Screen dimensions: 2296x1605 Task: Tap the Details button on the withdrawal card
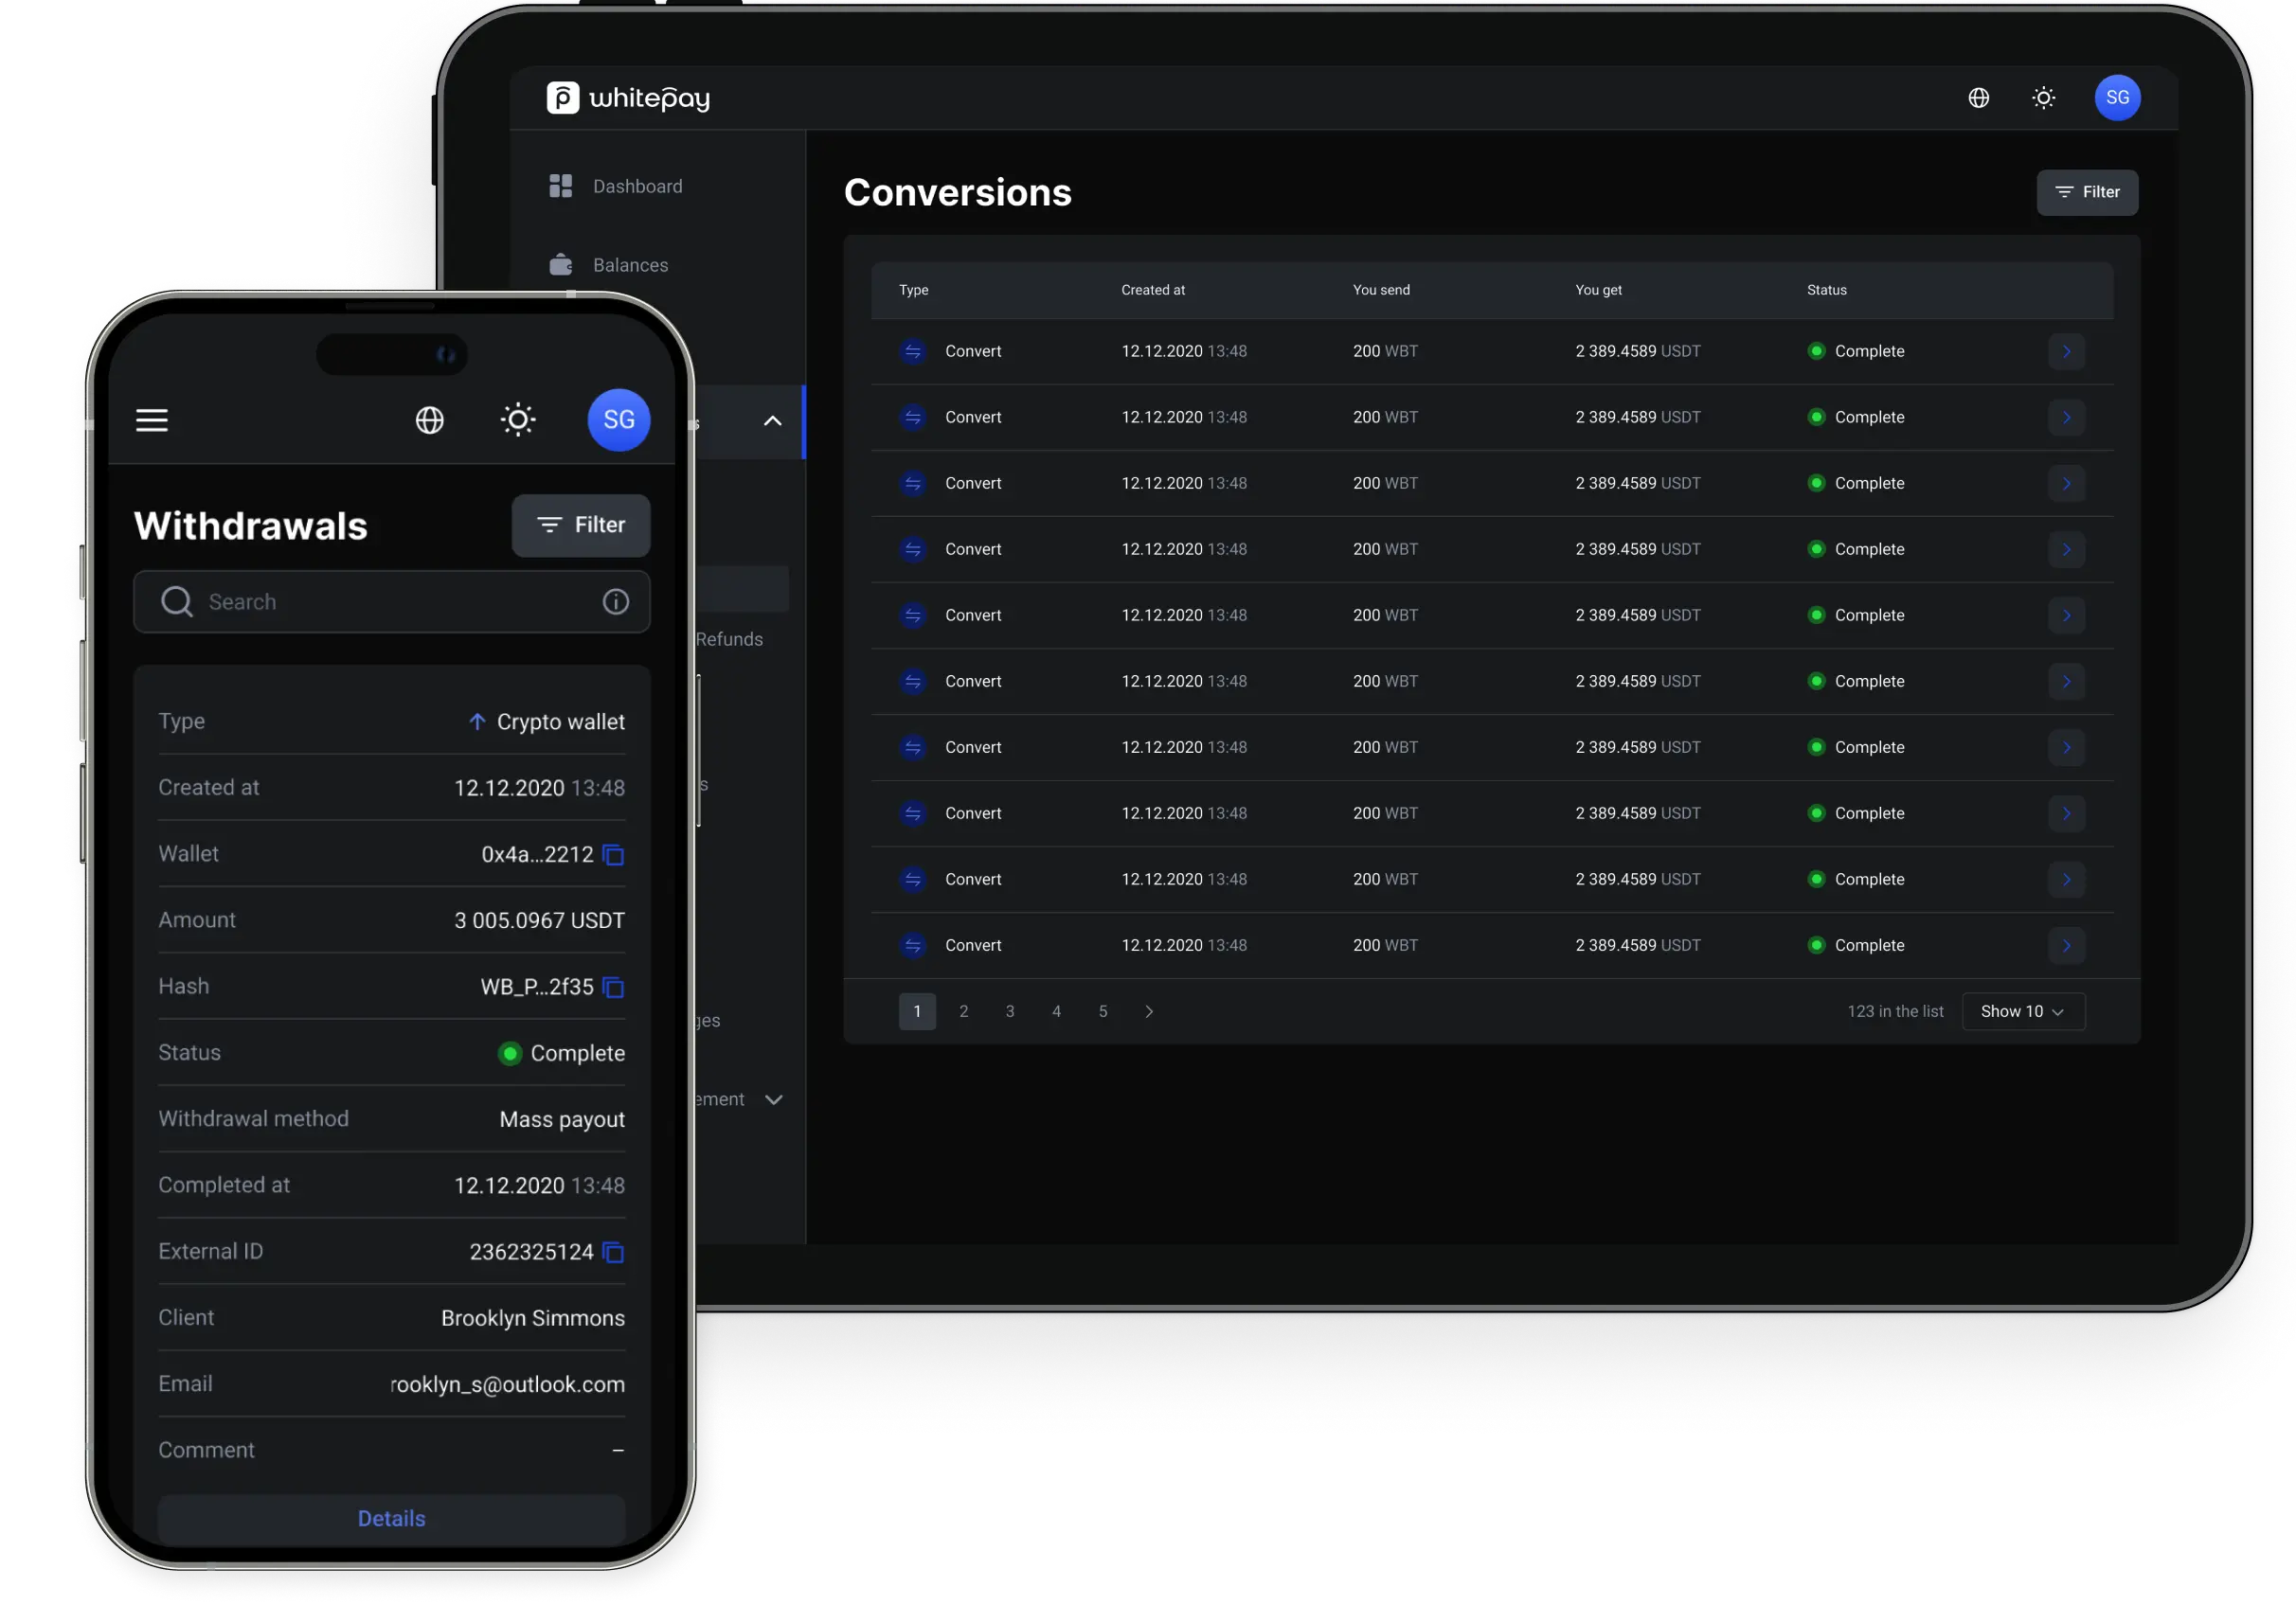point(391,1518)
